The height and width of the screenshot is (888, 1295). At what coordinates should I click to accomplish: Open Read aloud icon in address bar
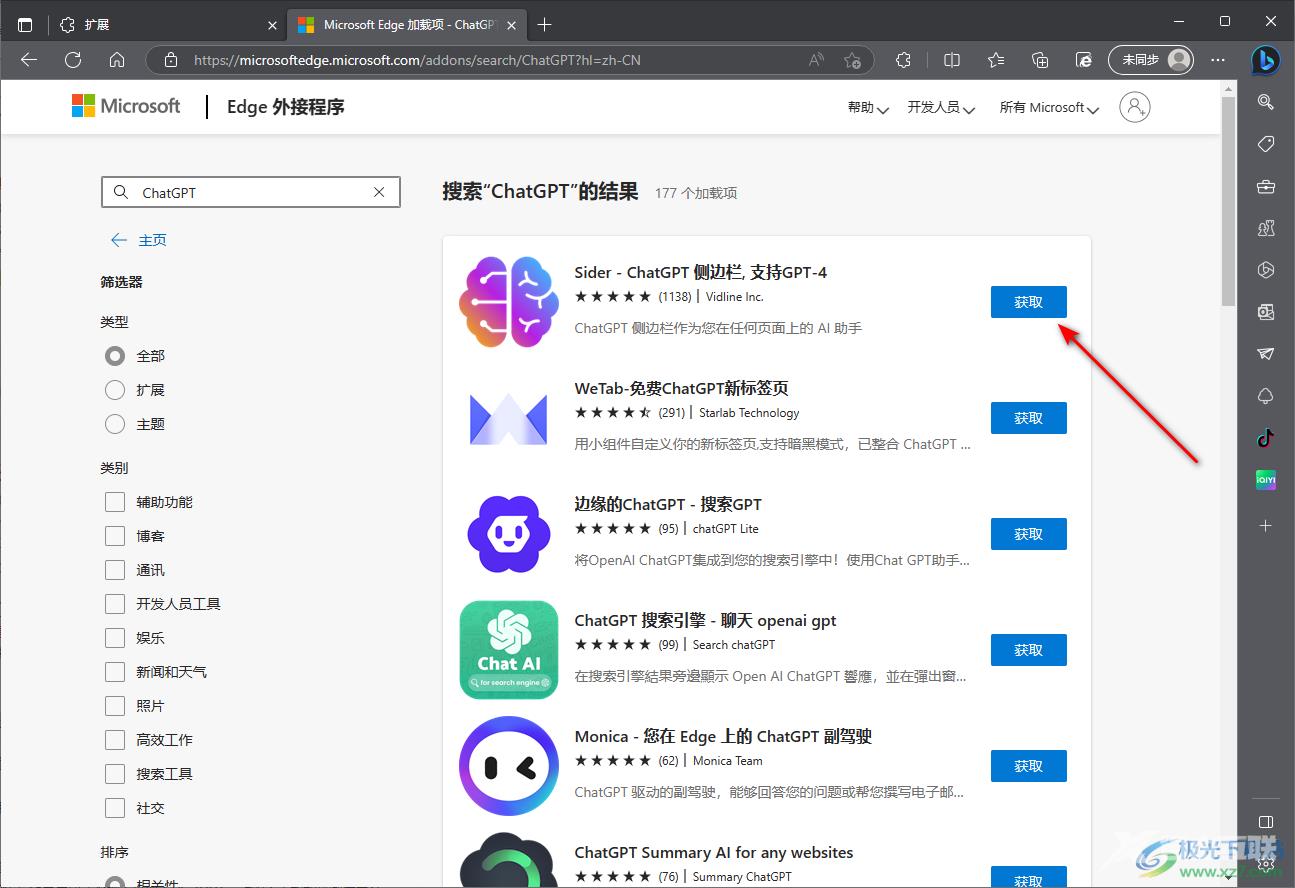coord(817,60)
